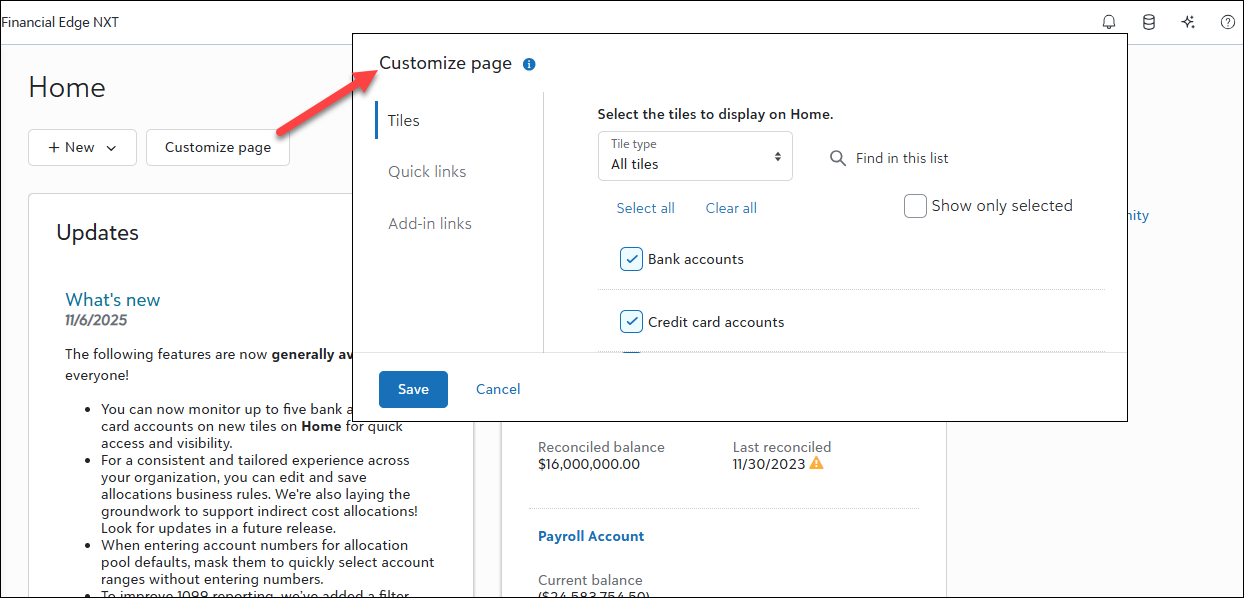Click the database icon in top bar
Viewport: 1244px width, 598px height.
pyautogui.click(x=1149, y=22)
